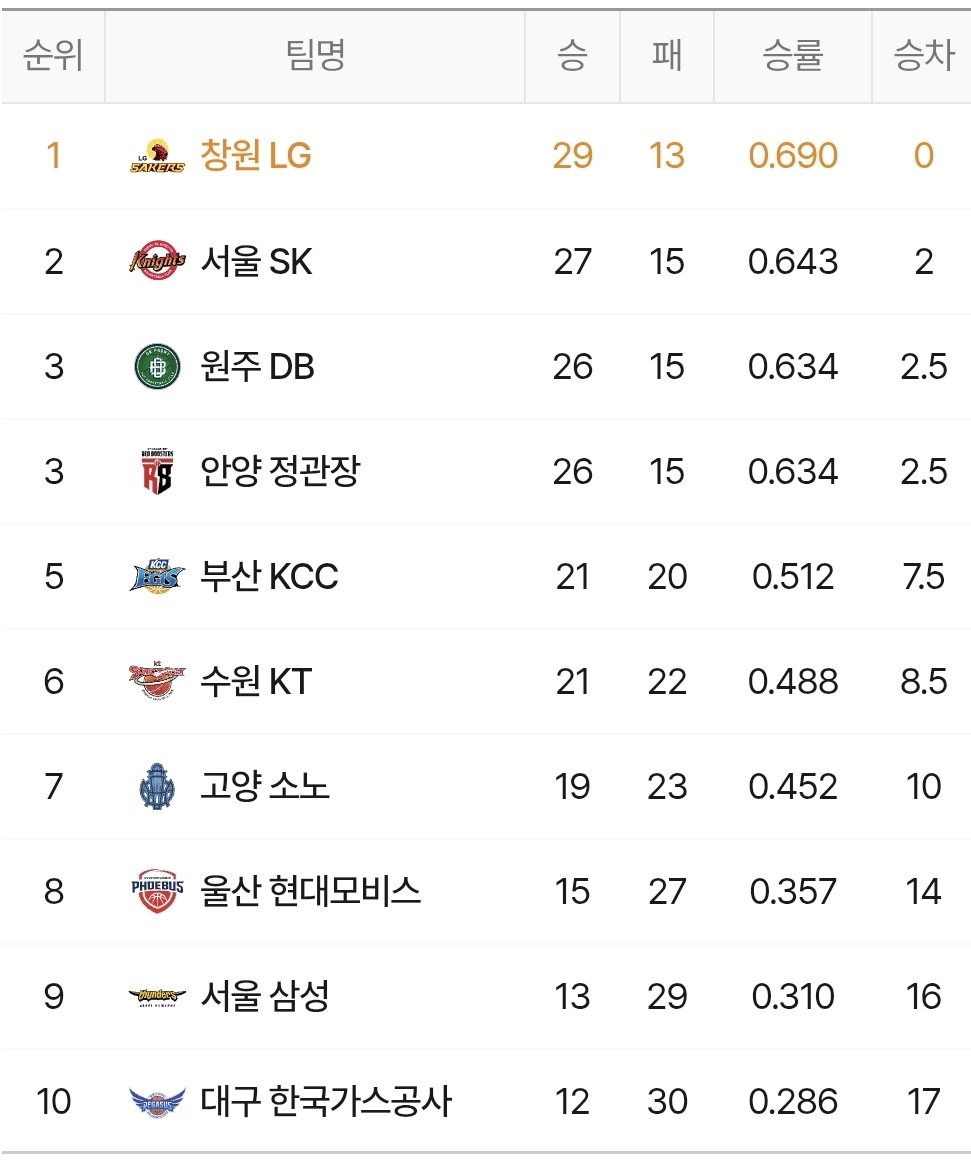971x1161 pixels.
Task: Click the Daegu Pegasus logo
Action: 157,1102
